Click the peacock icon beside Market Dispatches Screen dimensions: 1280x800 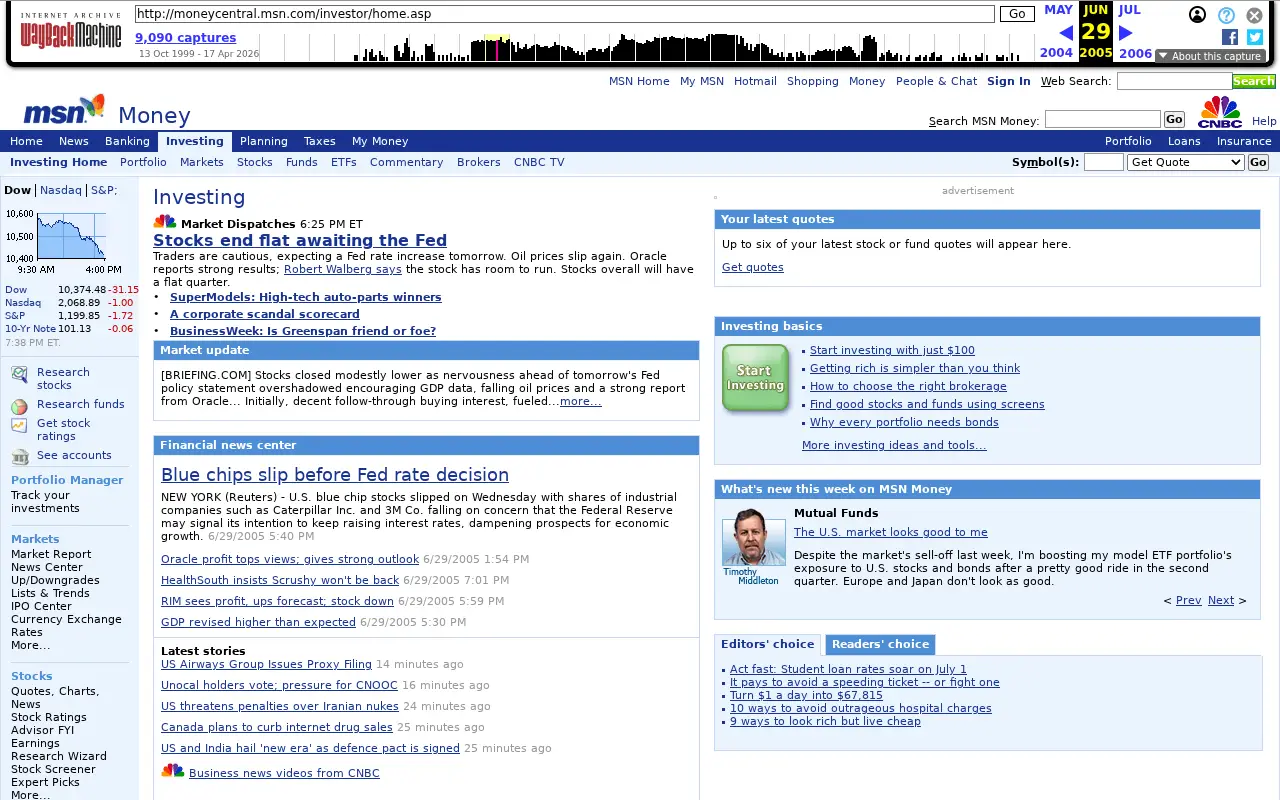click(x=165, y=222)
